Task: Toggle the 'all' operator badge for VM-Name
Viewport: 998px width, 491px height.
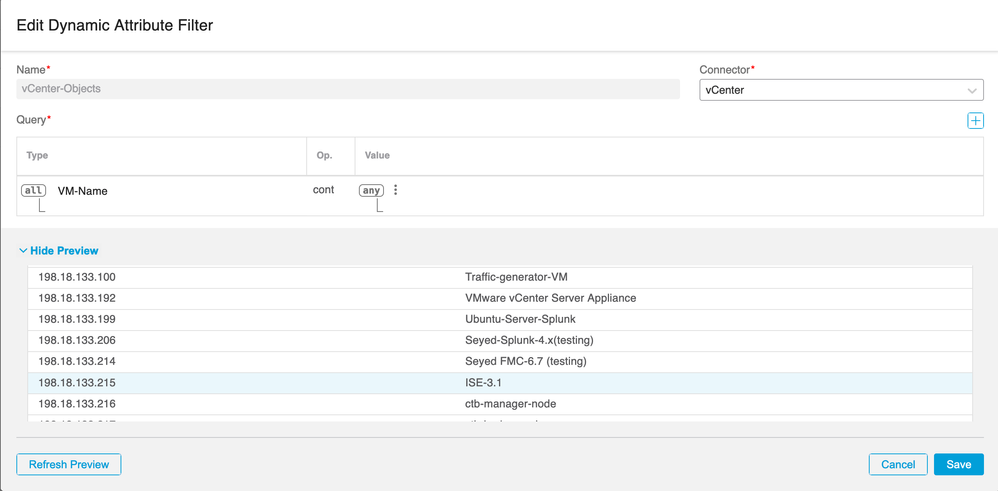Action: click(x=34, y=190)
